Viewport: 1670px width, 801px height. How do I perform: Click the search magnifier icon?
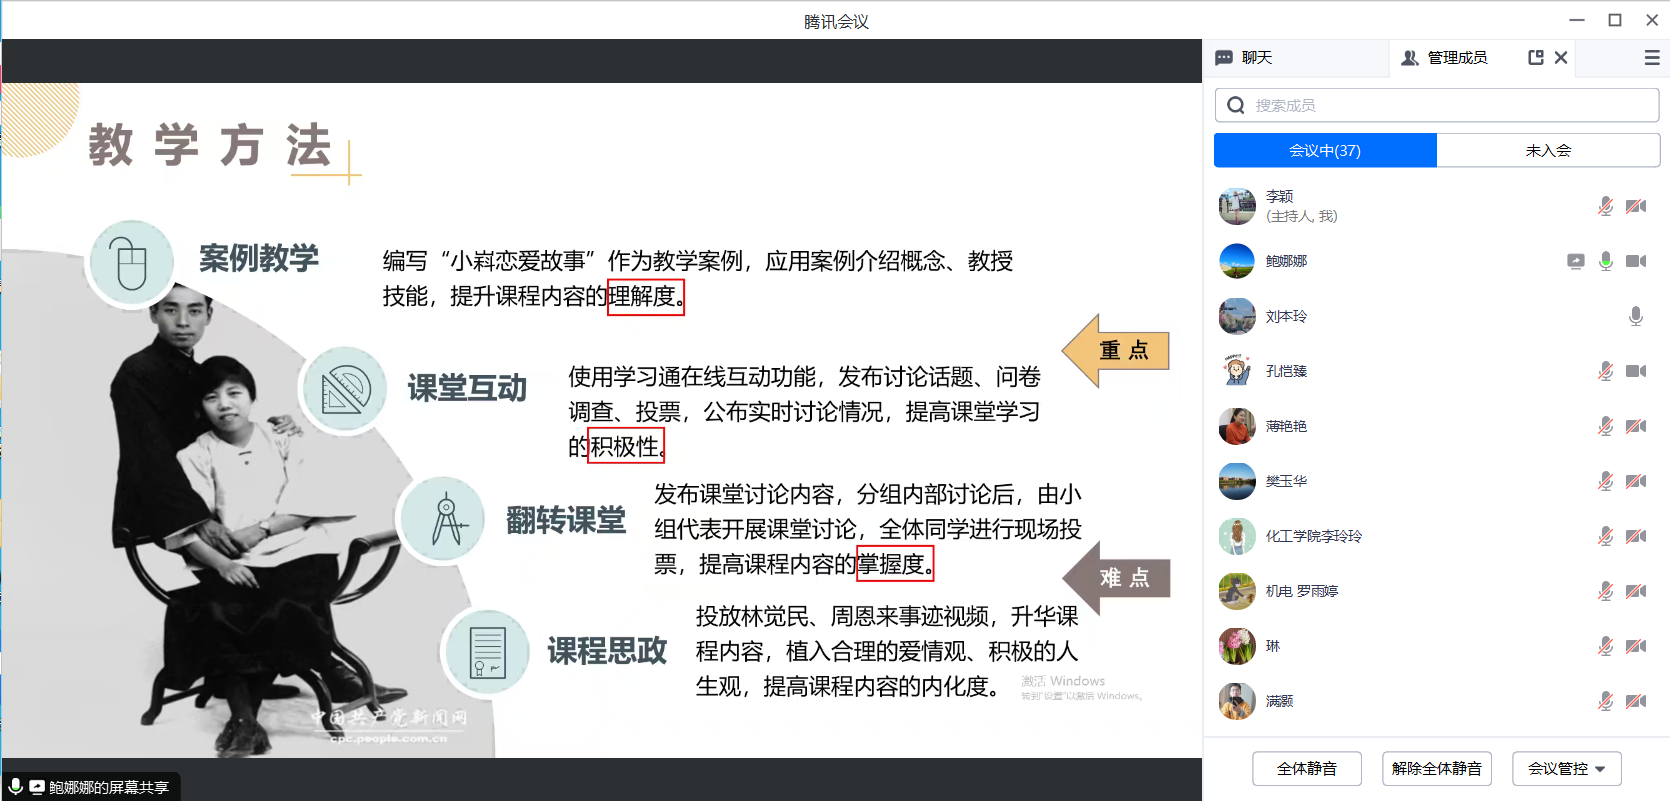click(1236, 105)
